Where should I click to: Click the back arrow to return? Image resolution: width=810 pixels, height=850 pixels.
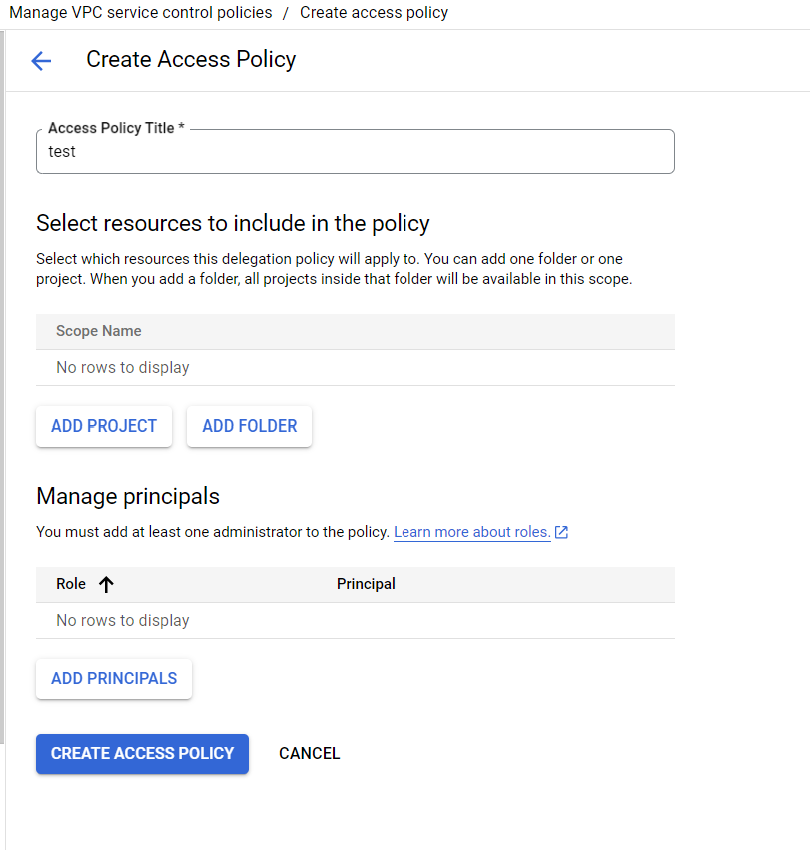point(40,61)
